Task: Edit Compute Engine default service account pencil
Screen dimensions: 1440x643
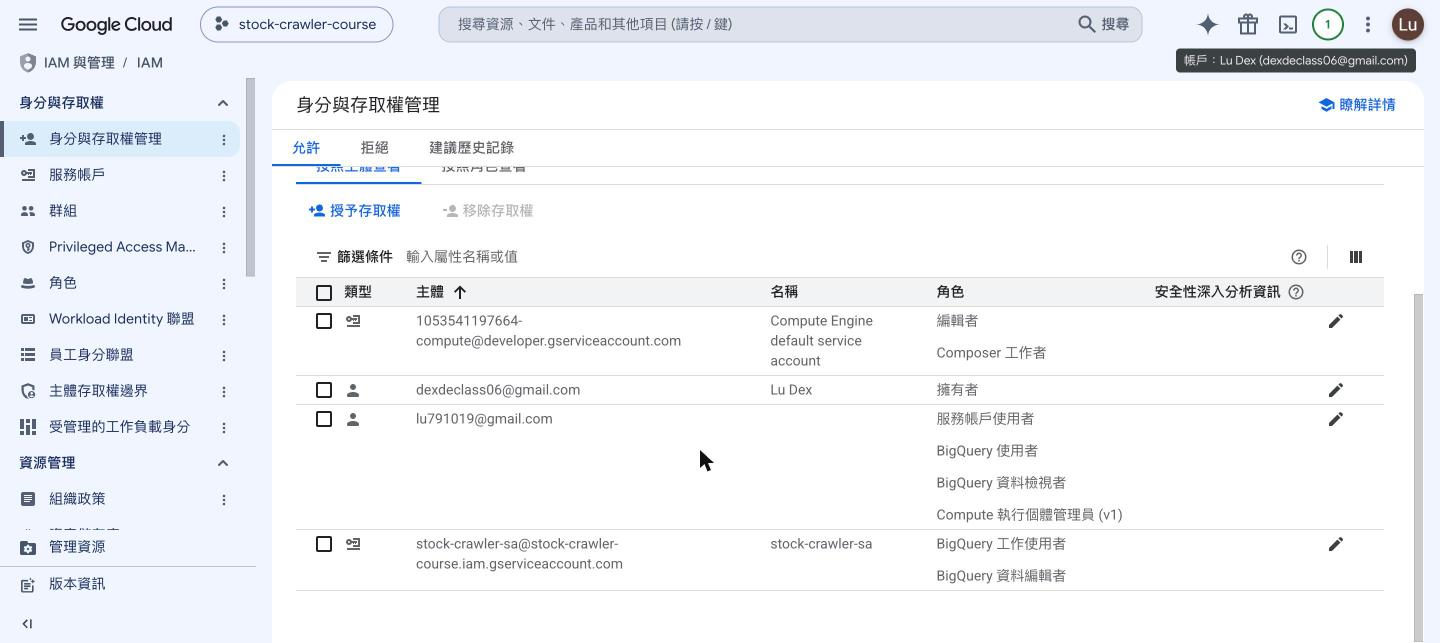Action: [1335, 321]
